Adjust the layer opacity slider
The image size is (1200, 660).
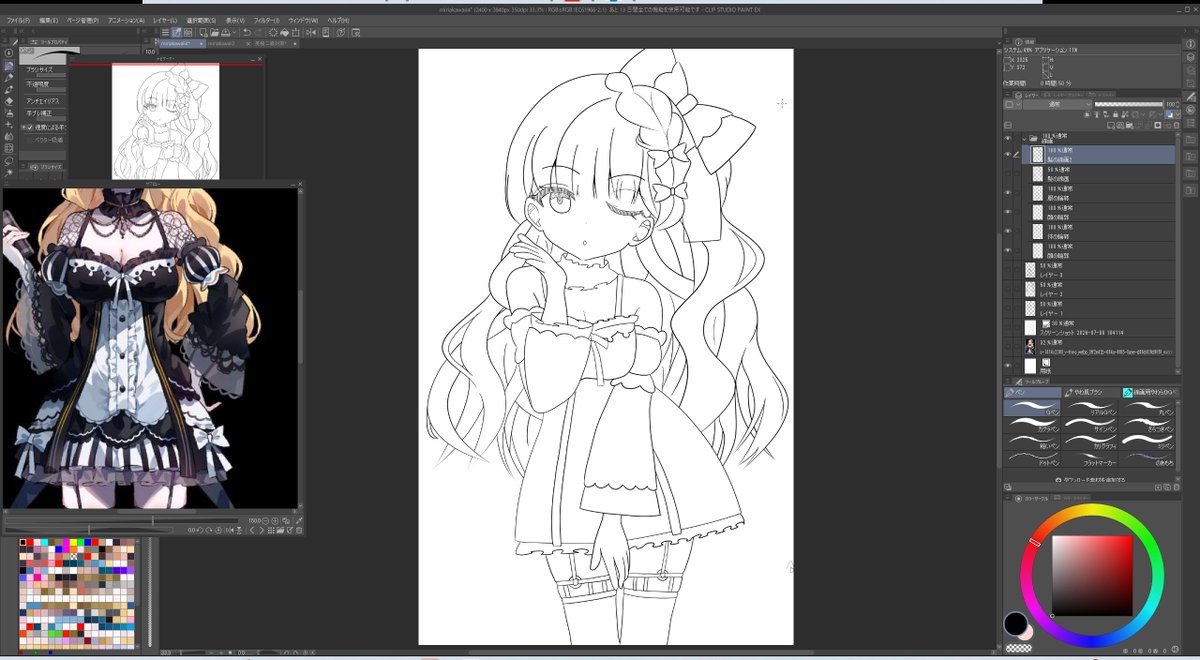click(1128, 104)
